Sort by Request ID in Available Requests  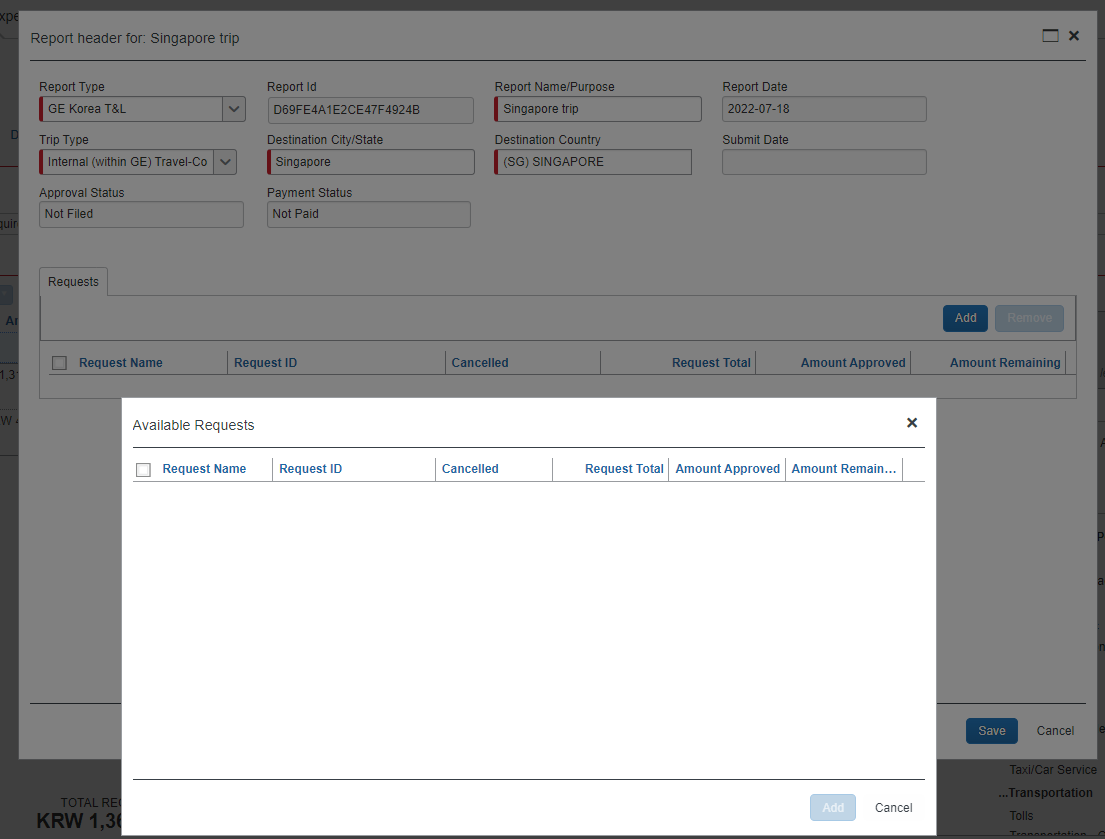coord(310,469)
